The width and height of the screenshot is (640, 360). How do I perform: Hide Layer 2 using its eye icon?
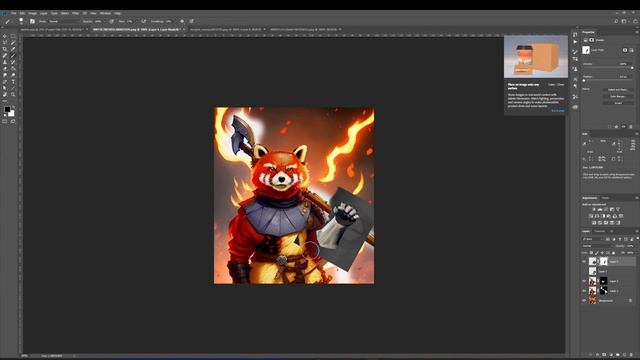click(584, 281)
